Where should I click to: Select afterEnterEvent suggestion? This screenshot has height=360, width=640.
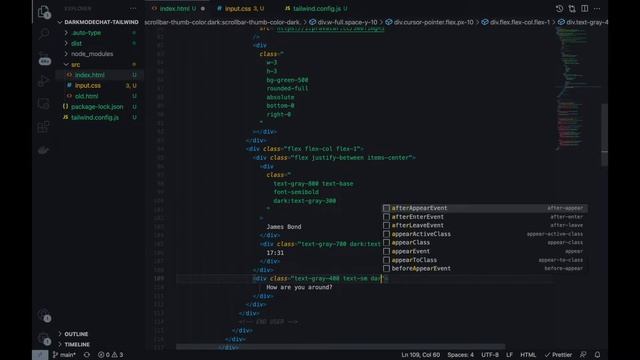(484, 217)
